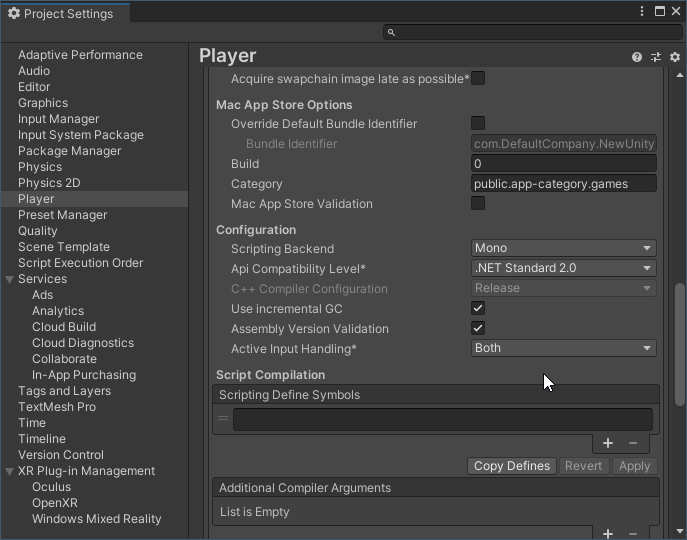The image size is (687, 540).
Task: Open the Active Input Handling dropdown
Action: pyautogui.click(x=563, y=348)
